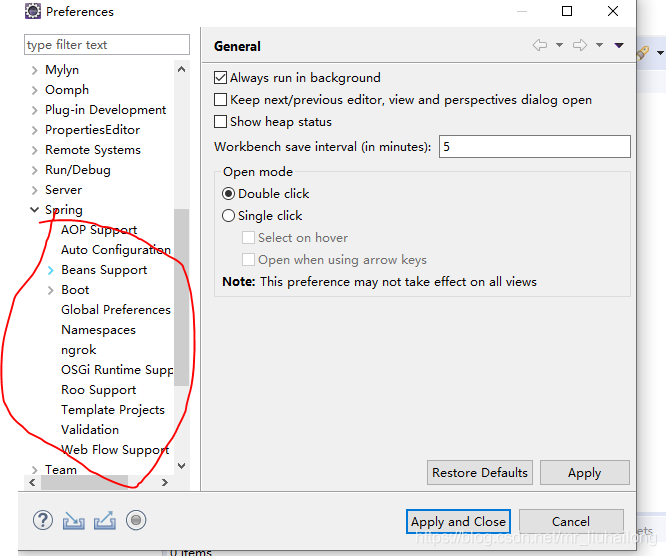666x556 pixels.
Task: Open the Namespaces preference page
Action: [x=99, y=330]
